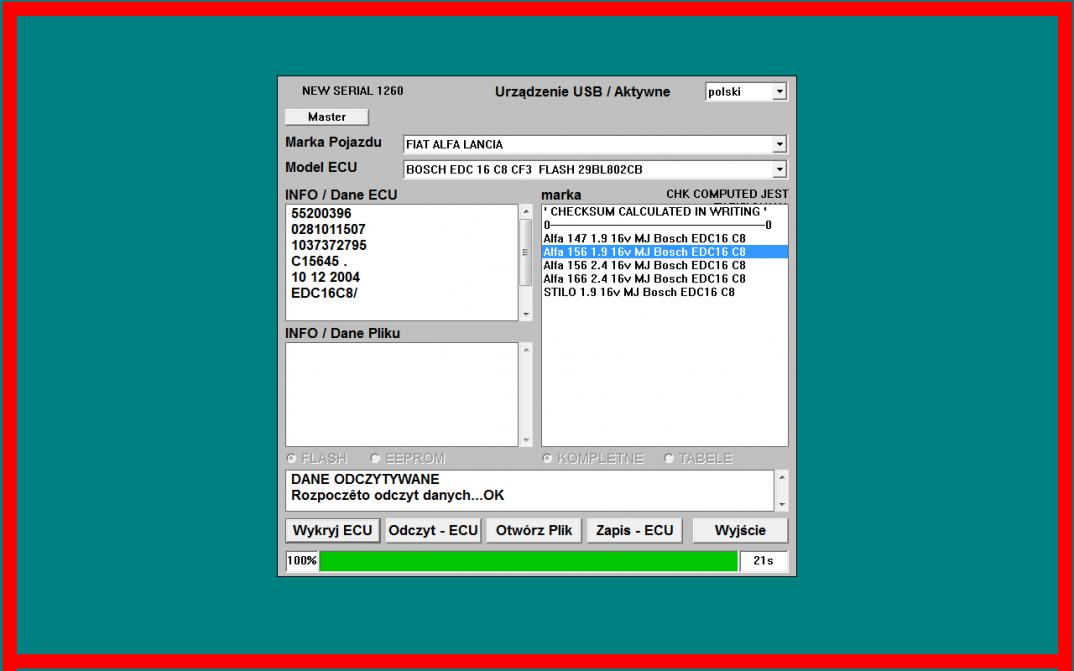
Task: Select Alfa 166 2.4 16v MJ Bosch EDC16 C8
Action: (664, 279)
